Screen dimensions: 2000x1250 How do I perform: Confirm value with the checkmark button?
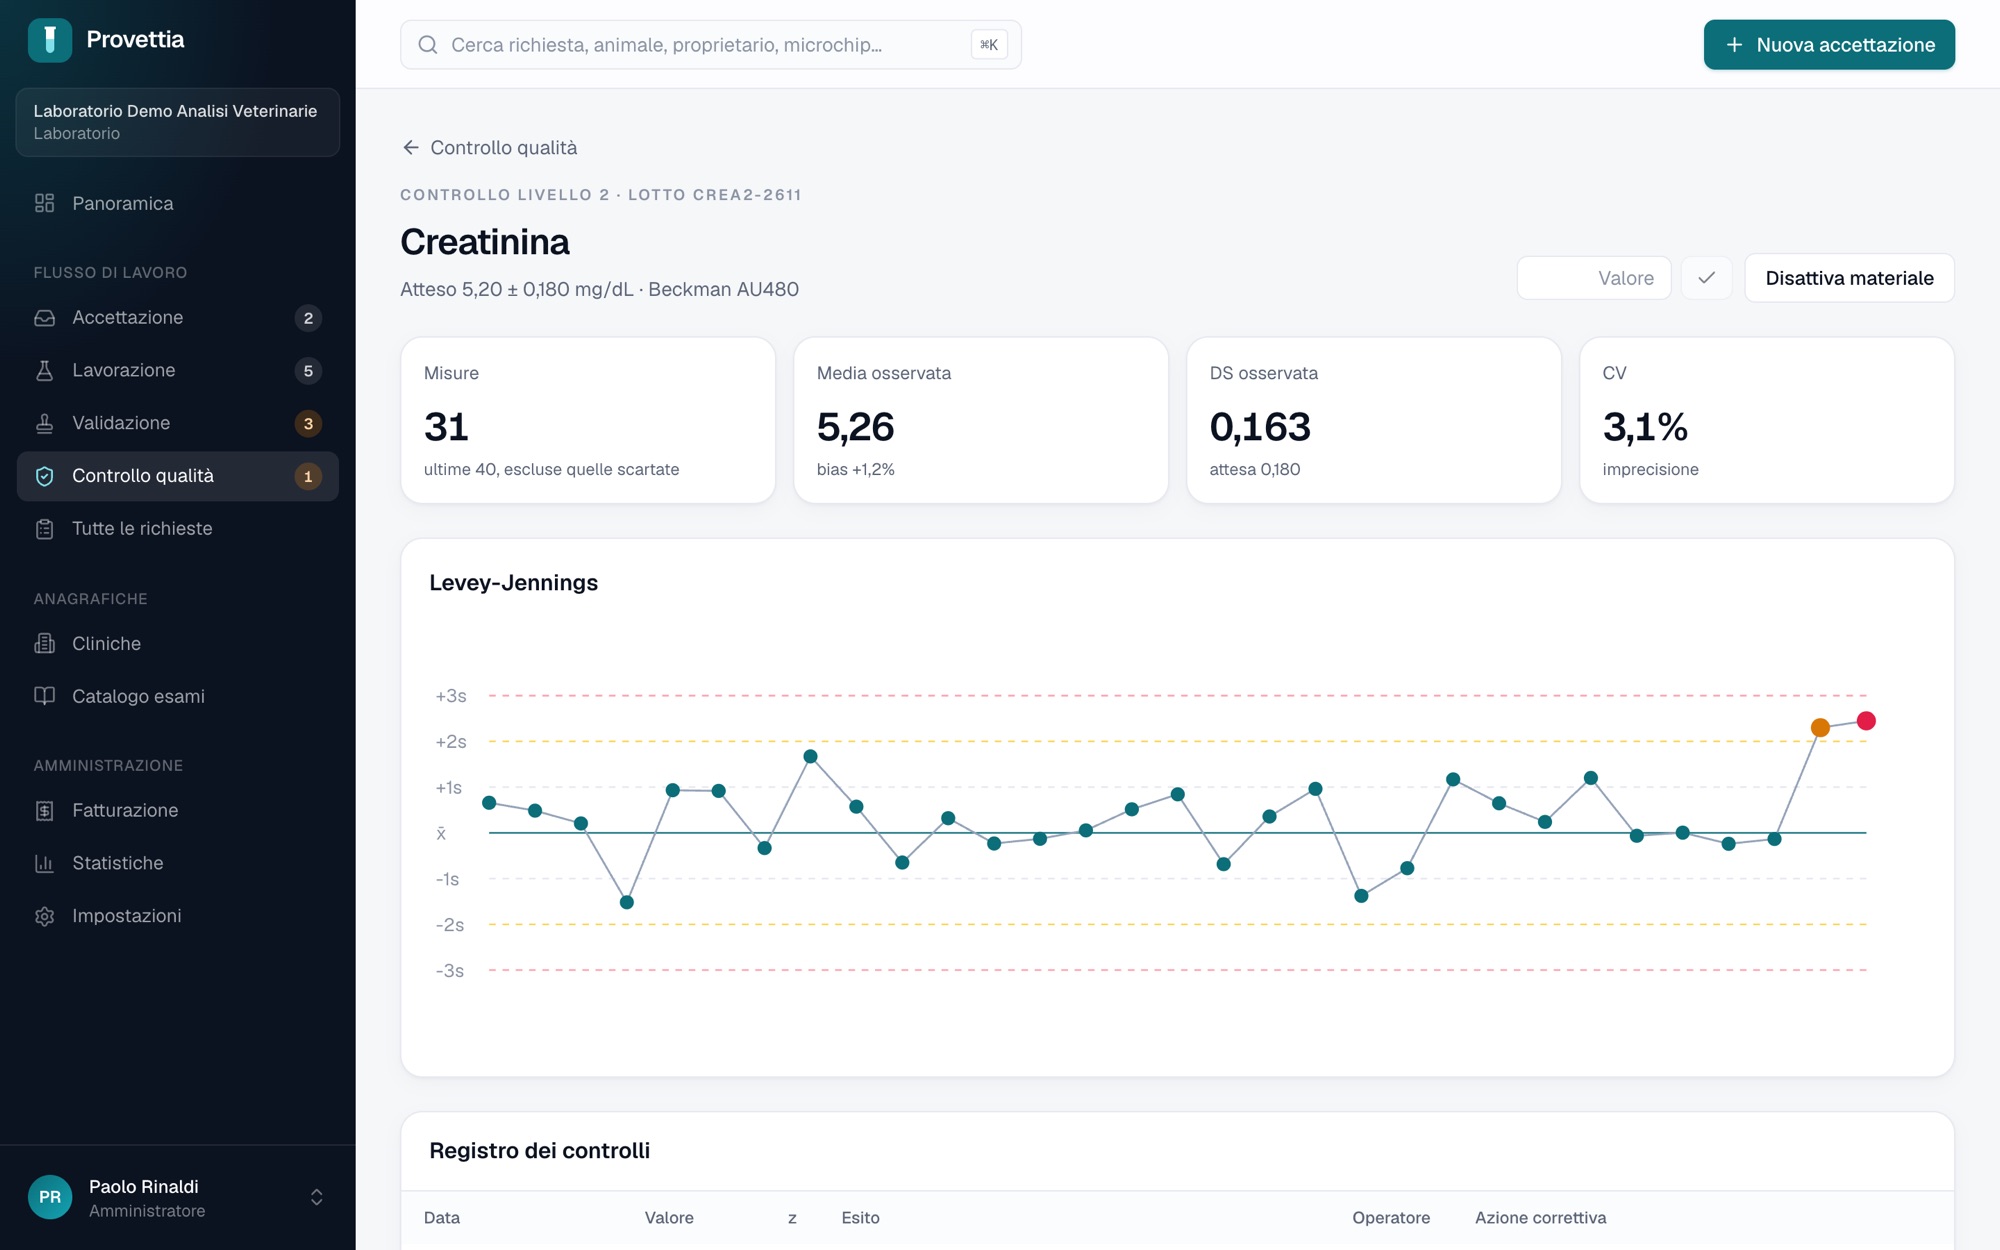(x=1706, y=278)
